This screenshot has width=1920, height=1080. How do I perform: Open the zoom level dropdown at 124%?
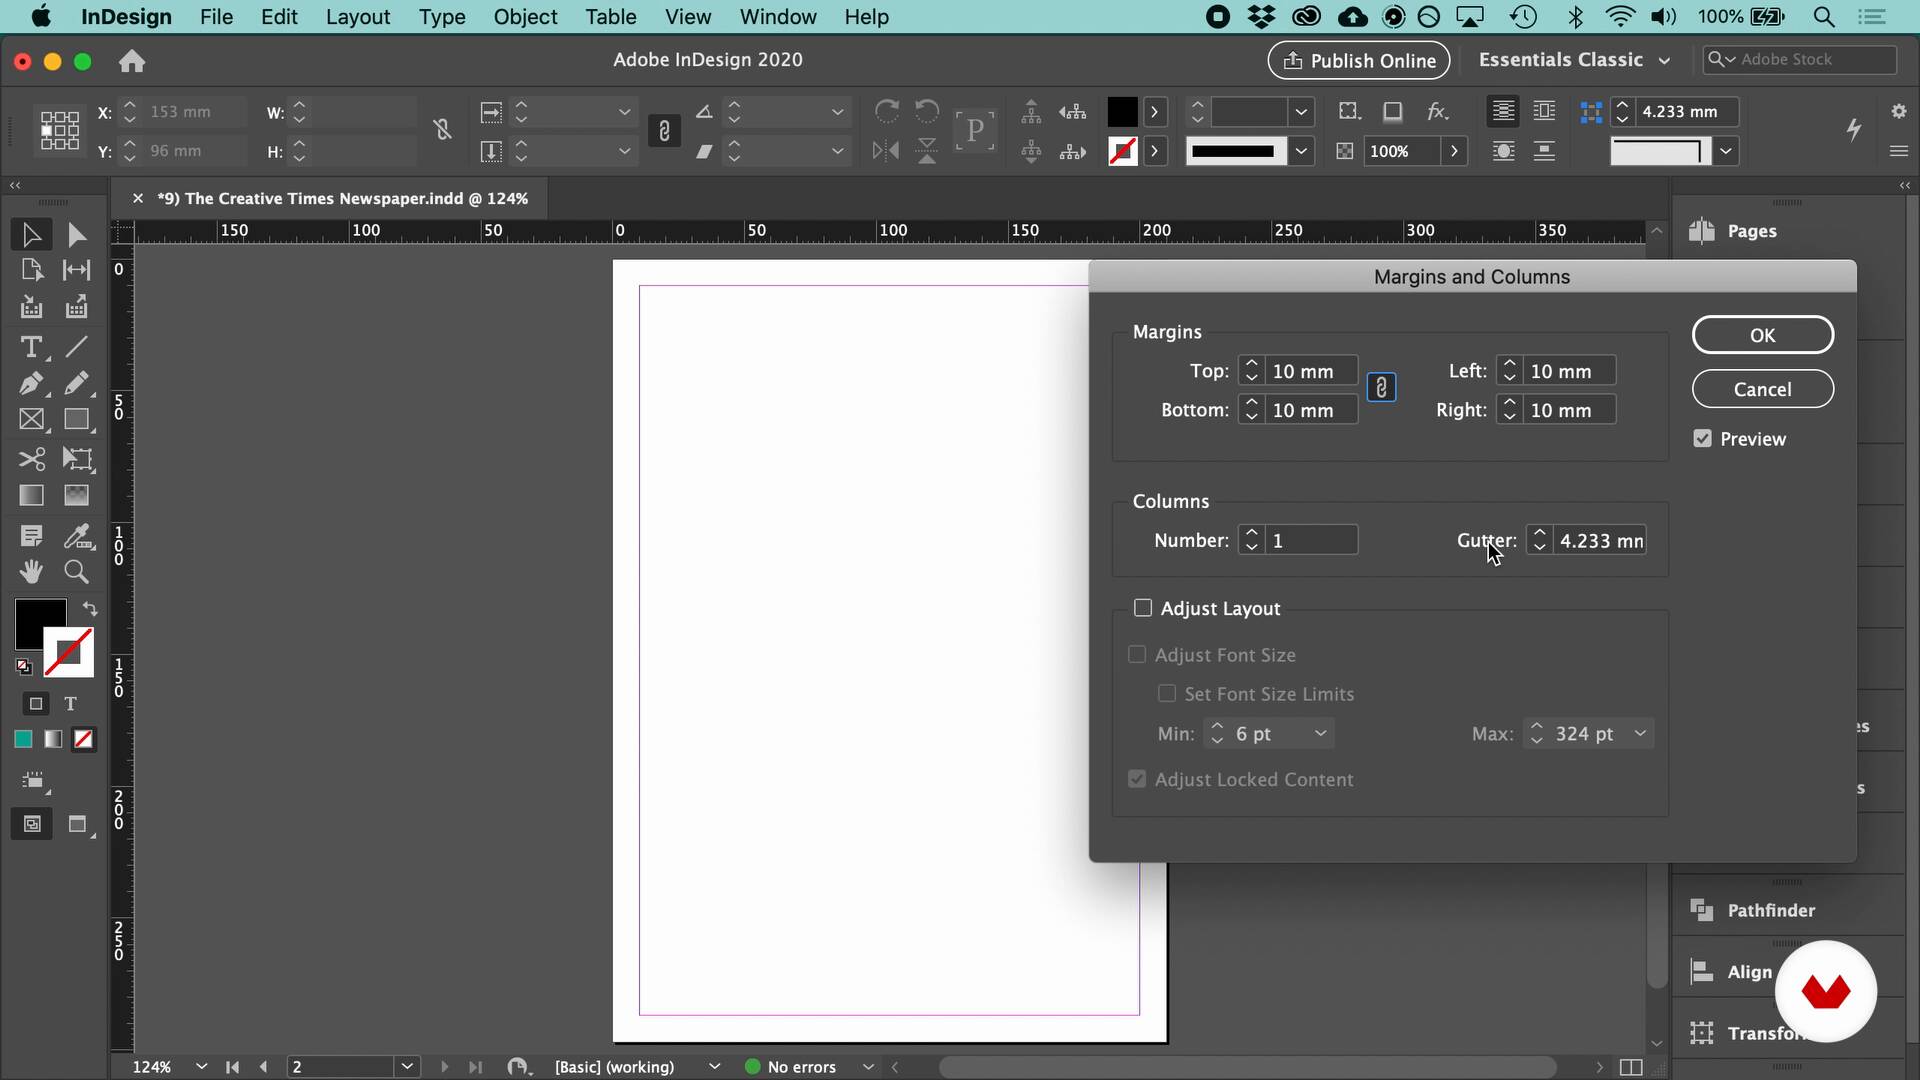(x=201, y=1067)
